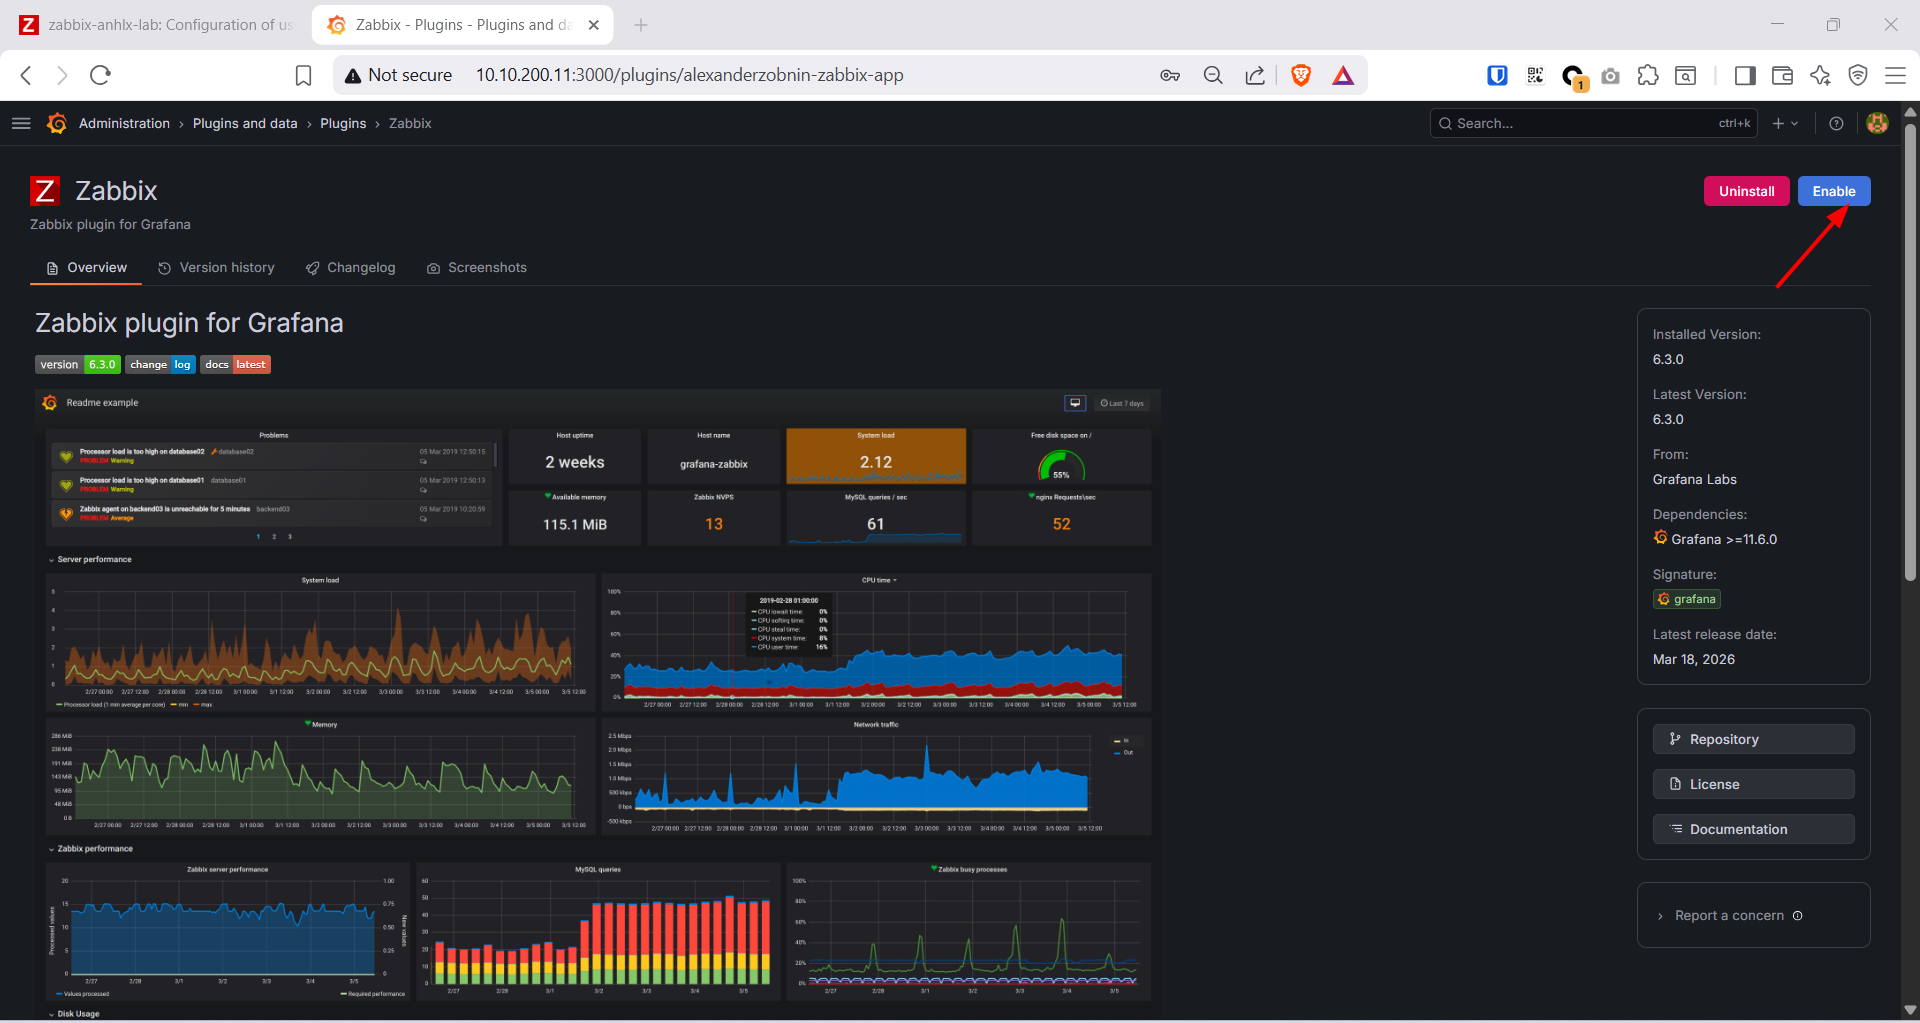Image resolution: width=1920 pixels, height=1023 pixels.
Task: Open the Screenshots tab
Action: 477,267
